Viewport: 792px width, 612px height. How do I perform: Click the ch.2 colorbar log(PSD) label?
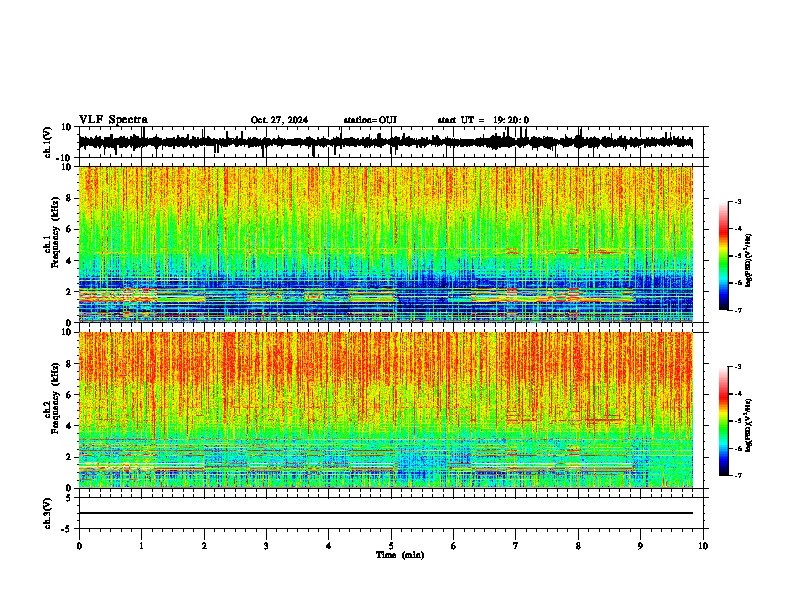point(749,426)
